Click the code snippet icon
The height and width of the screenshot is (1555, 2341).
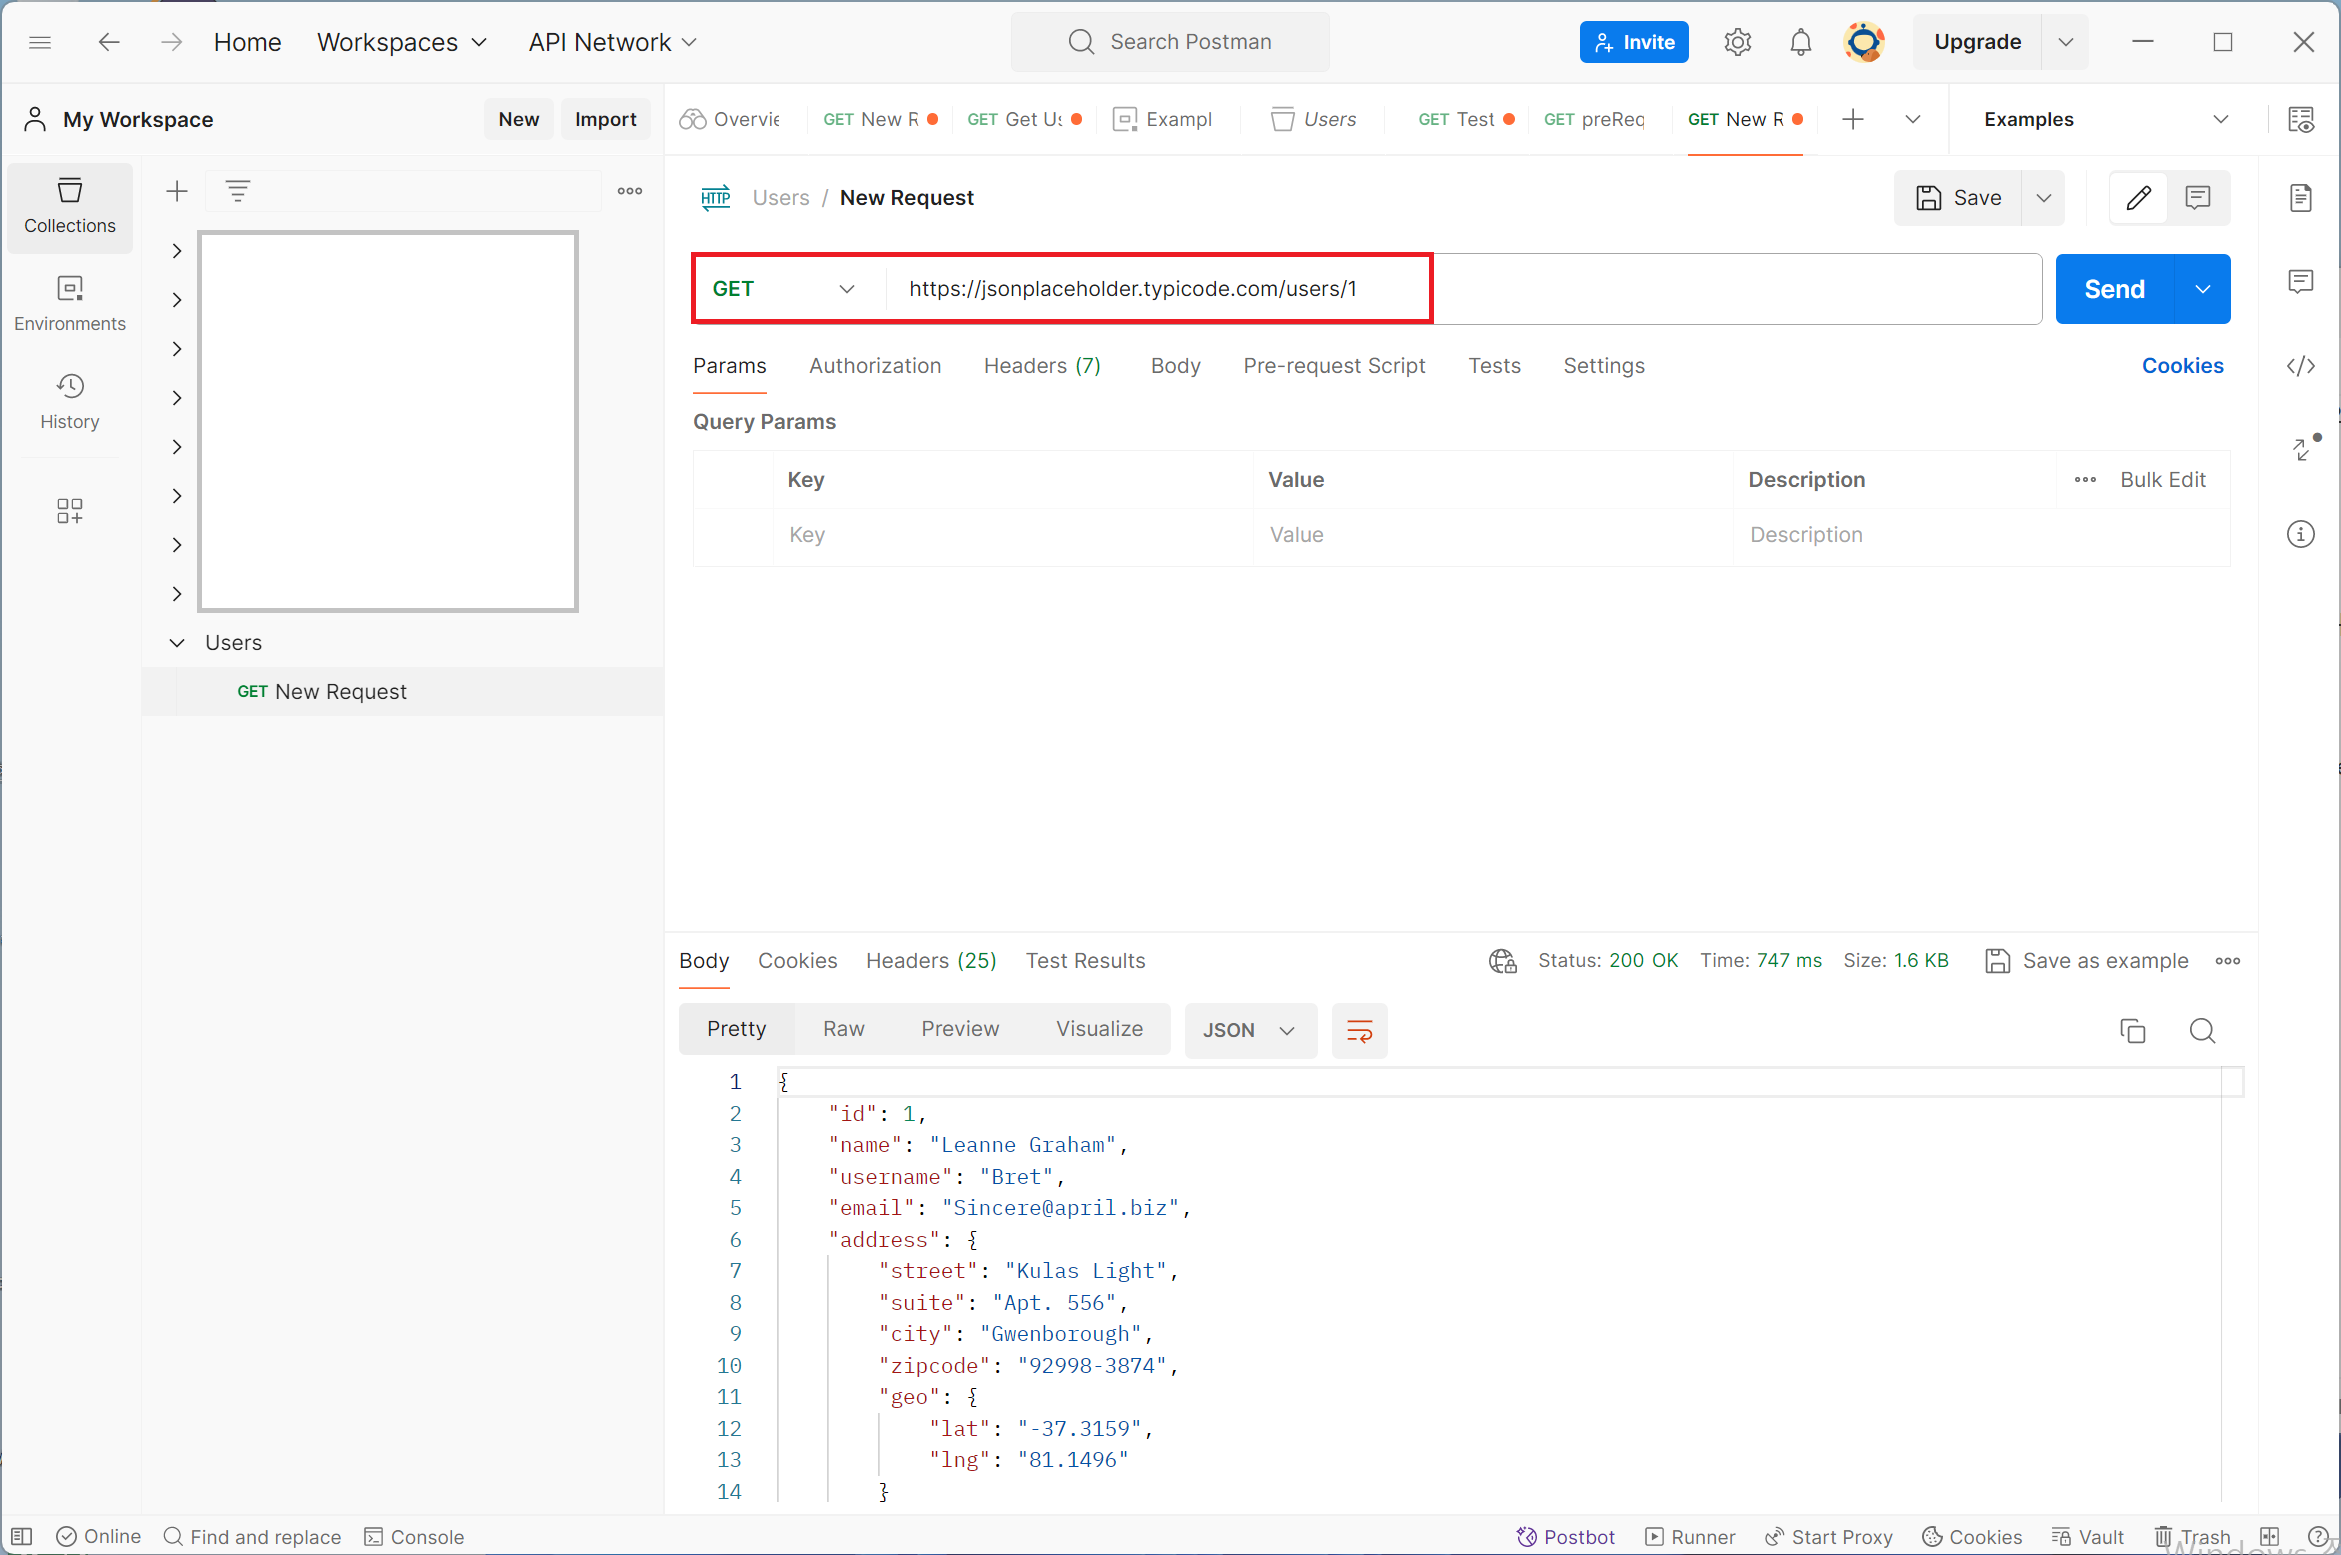[x=2300, y=366]
